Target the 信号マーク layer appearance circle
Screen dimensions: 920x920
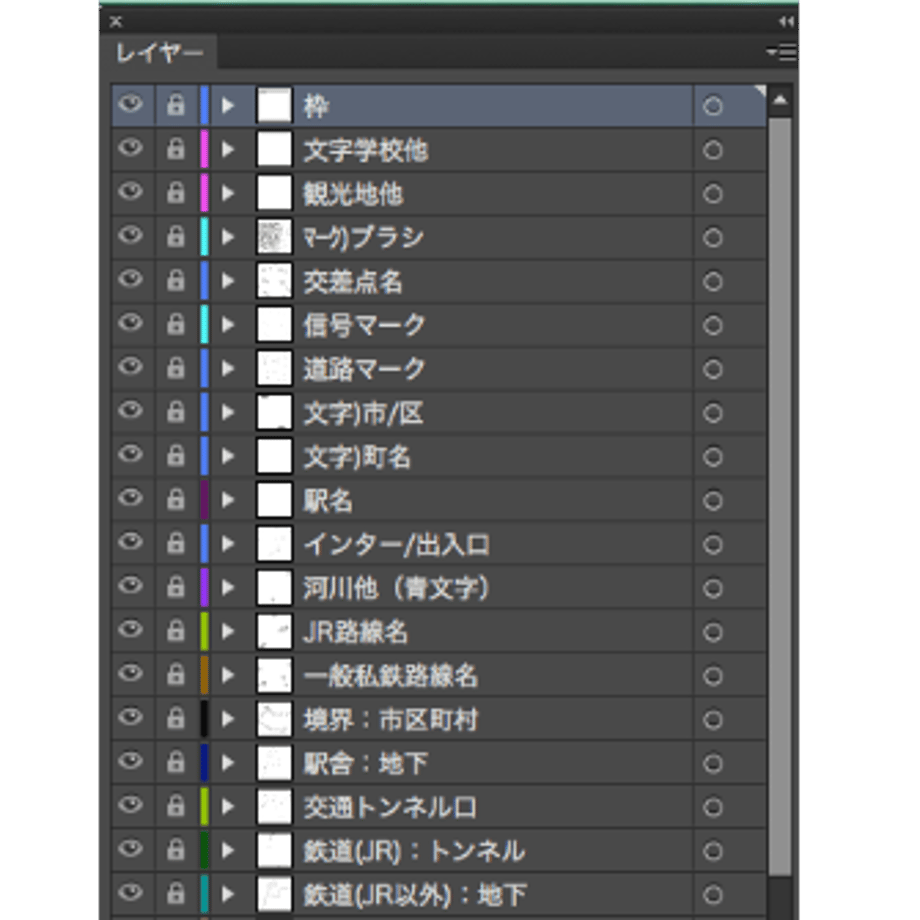(x=712, y=325)
